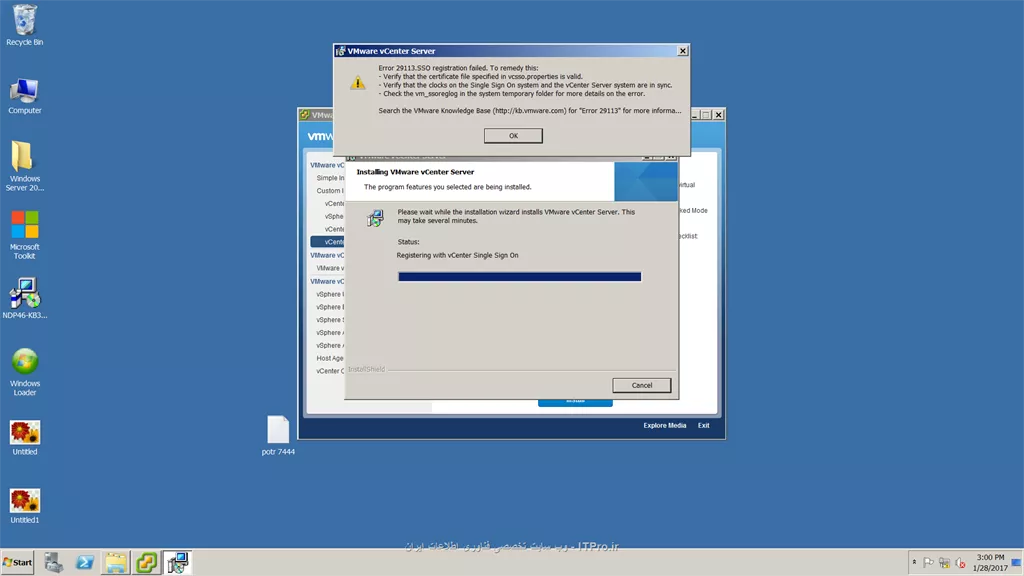Open the Computer desktop icon

25,95
